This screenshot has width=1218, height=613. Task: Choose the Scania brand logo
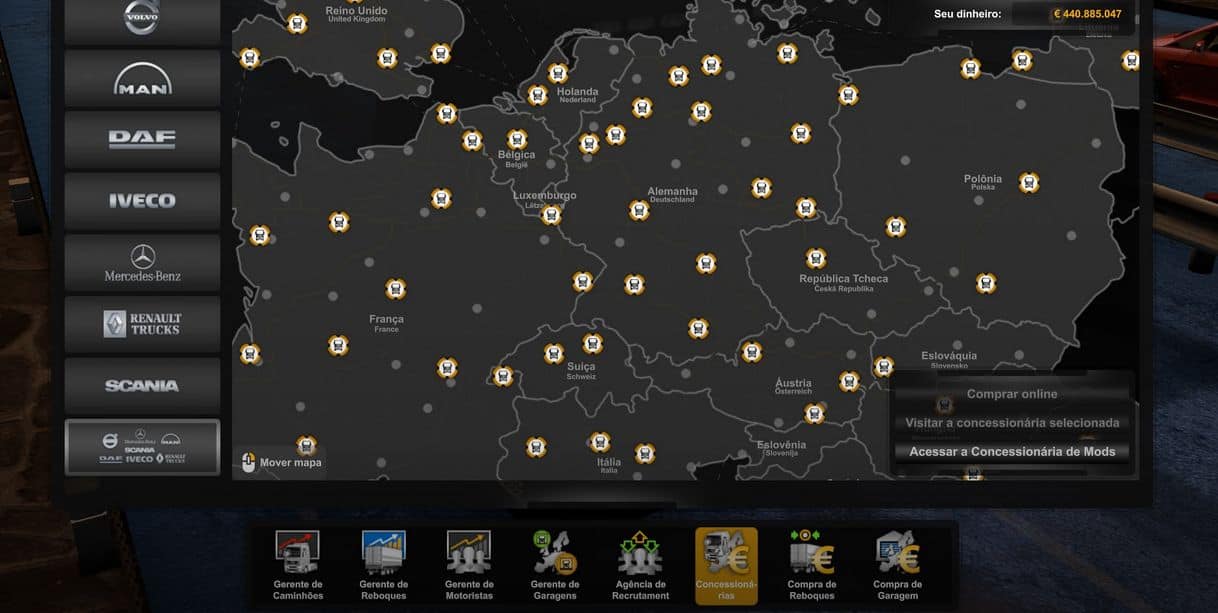[x=142, y=386]
